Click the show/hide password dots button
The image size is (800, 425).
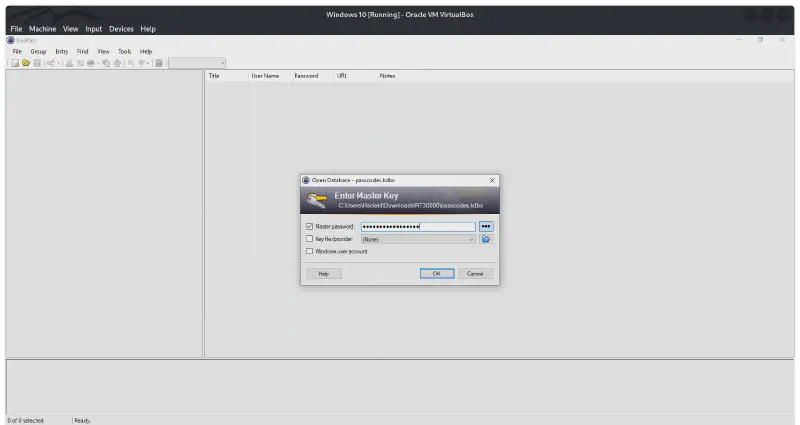486,227
